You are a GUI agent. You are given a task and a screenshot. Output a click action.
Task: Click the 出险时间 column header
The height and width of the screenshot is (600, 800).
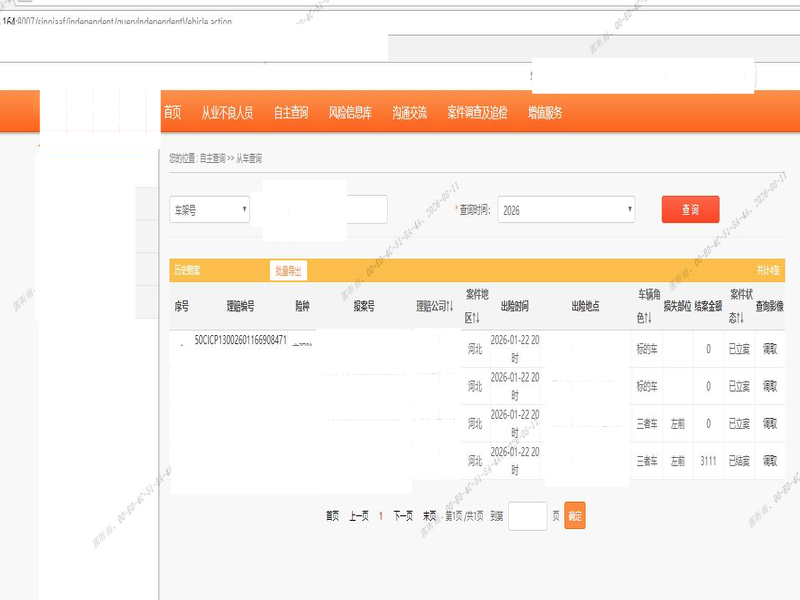point(515,306)
